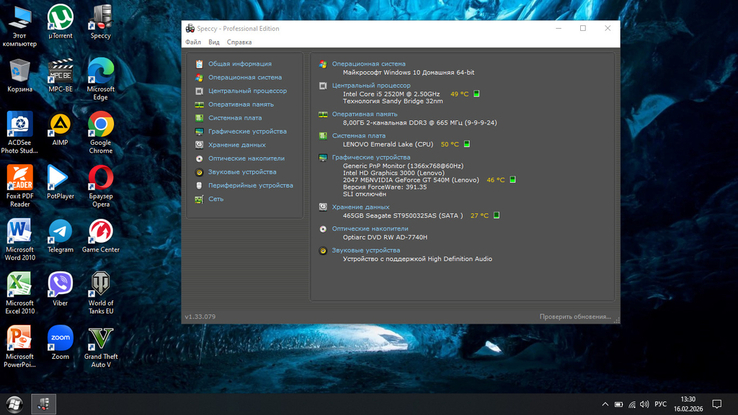Select Графические устройства in the sidebar

(x=247, y=131)
